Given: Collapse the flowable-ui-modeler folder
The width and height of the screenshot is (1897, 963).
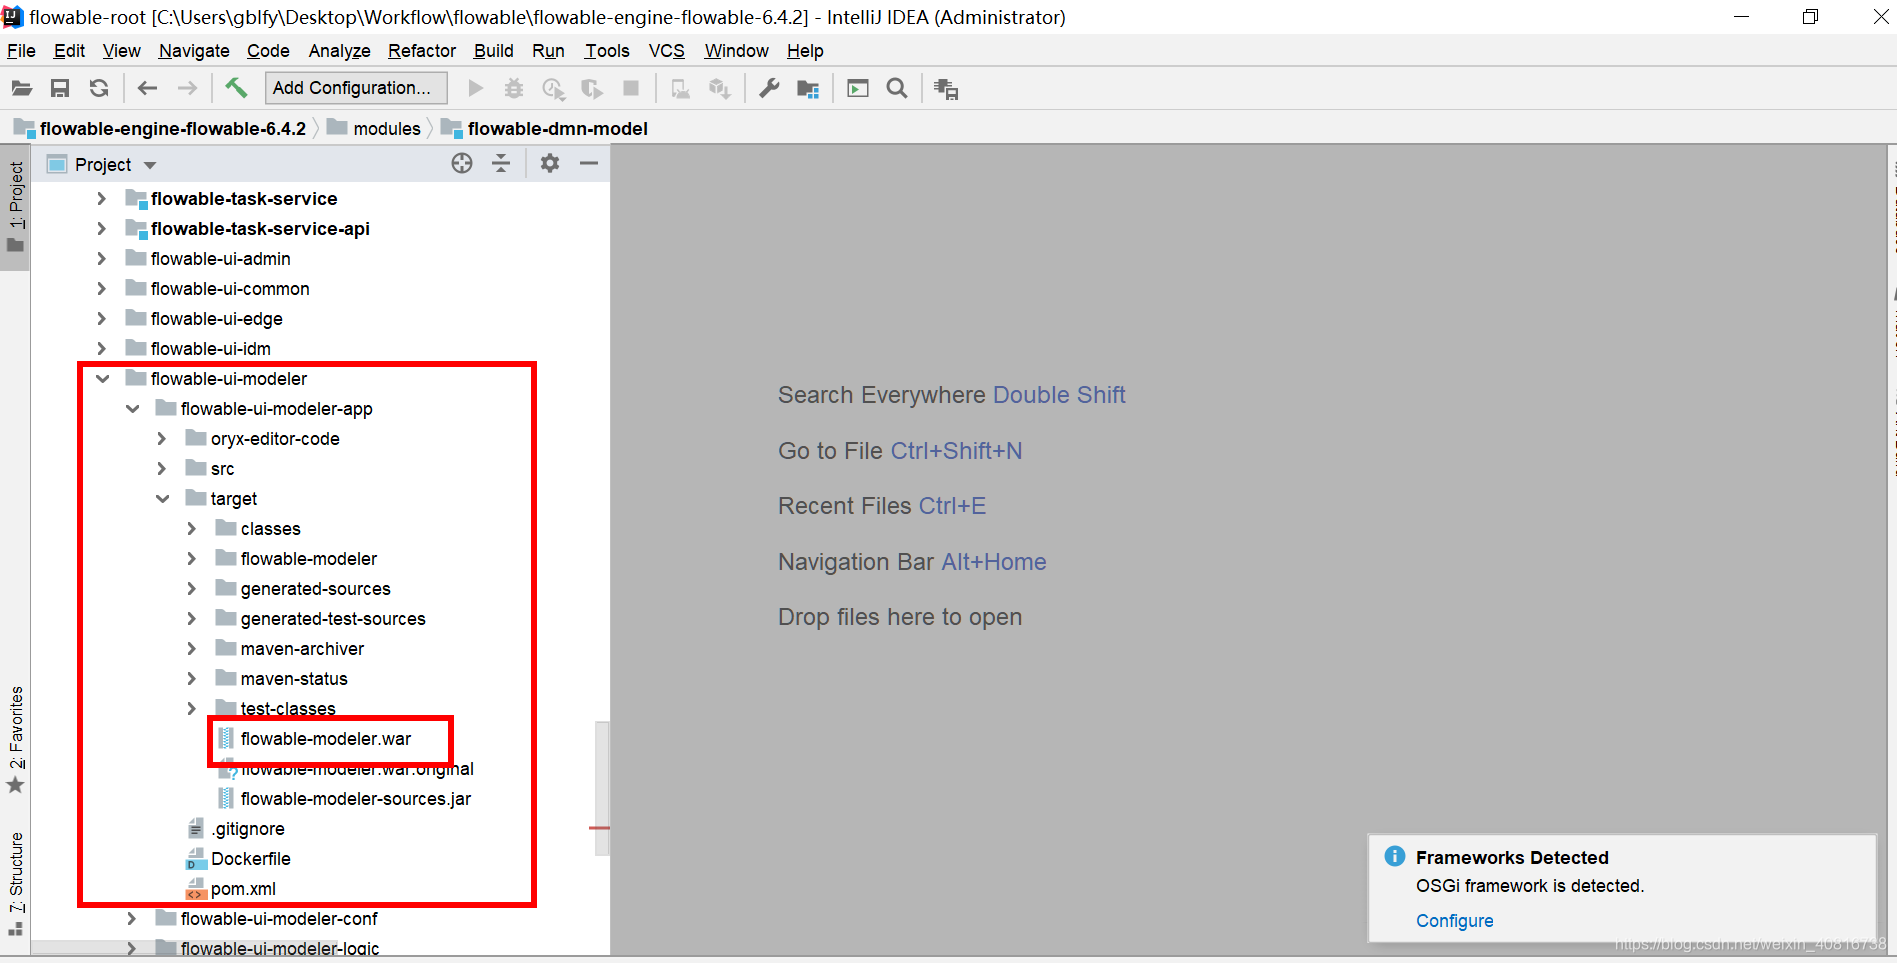Looking at the screenshot, I should (x=102, y=379).
